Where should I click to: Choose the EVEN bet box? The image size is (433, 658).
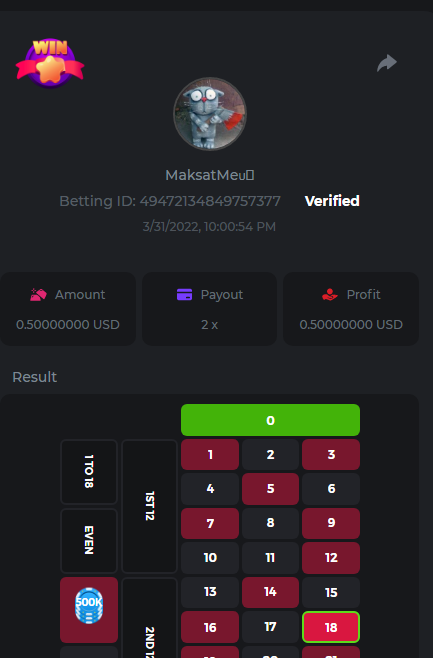click(89, 540)
